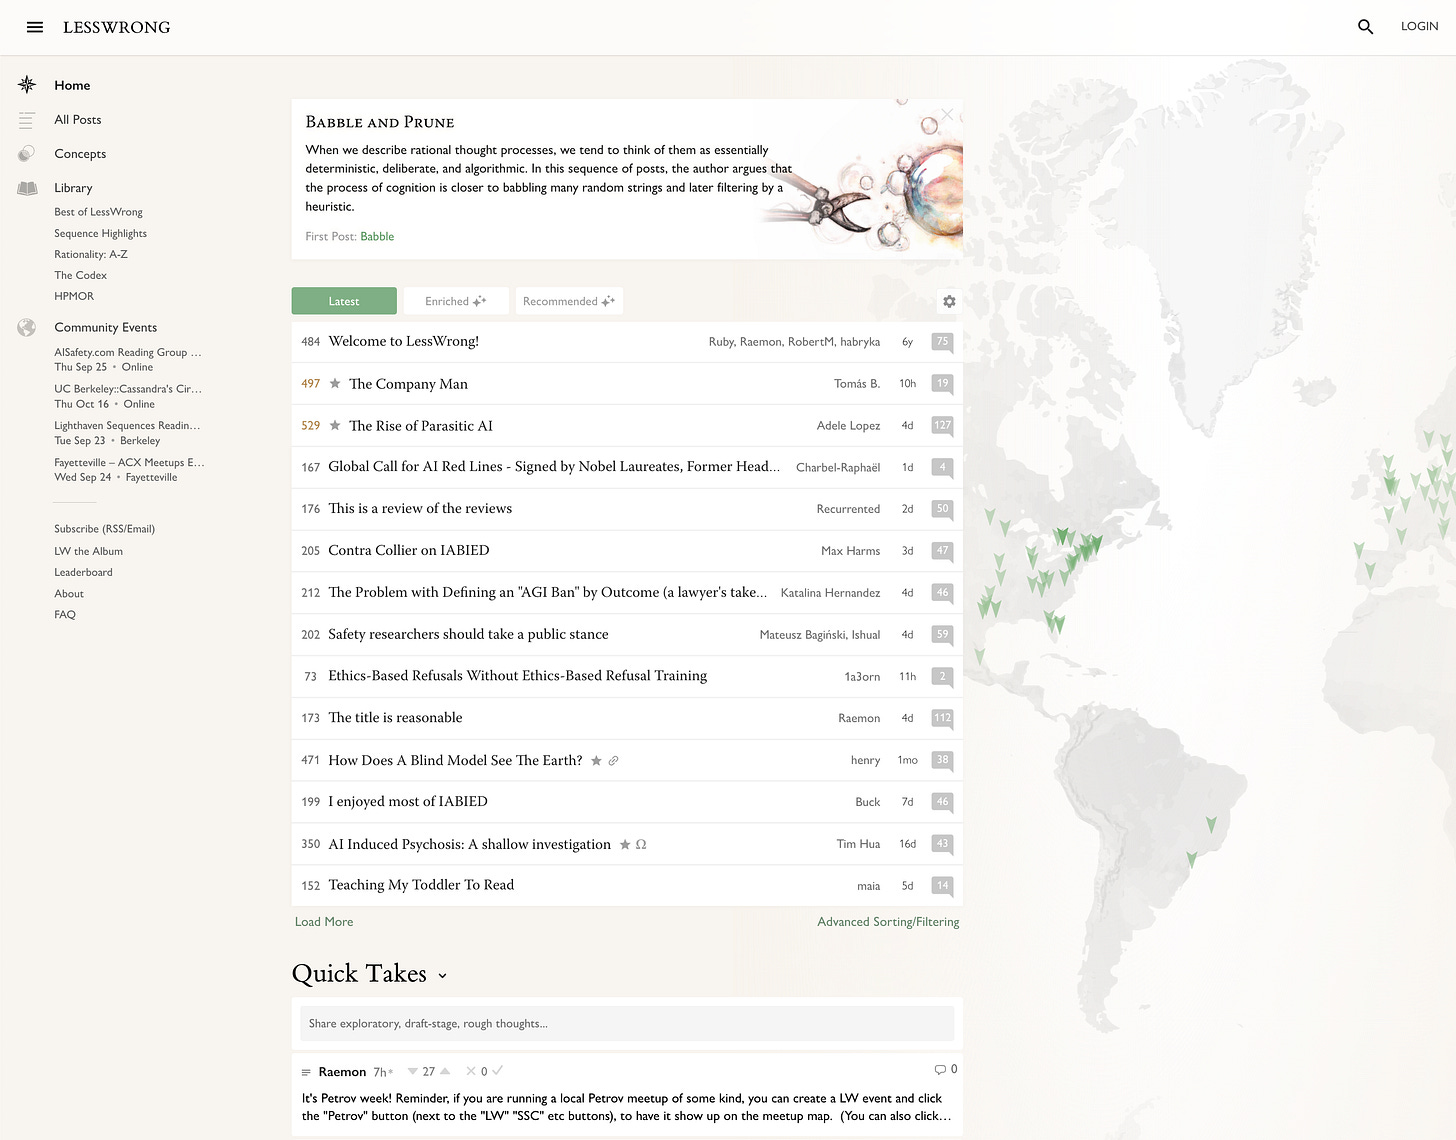
Task: Expand the Quick Takes dropdown arrow
Action: pyautogui.click(x=442, y=976)
